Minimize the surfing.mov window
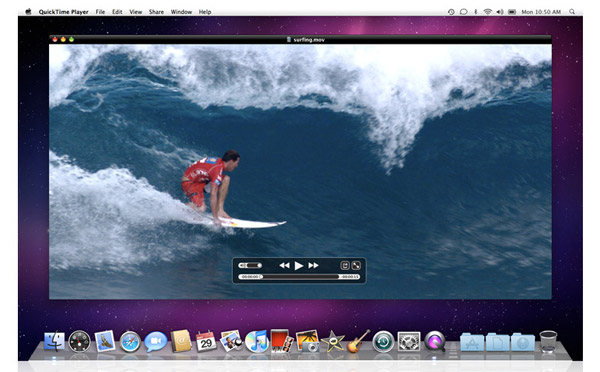600x372 pixels. [x=63, y=39]
